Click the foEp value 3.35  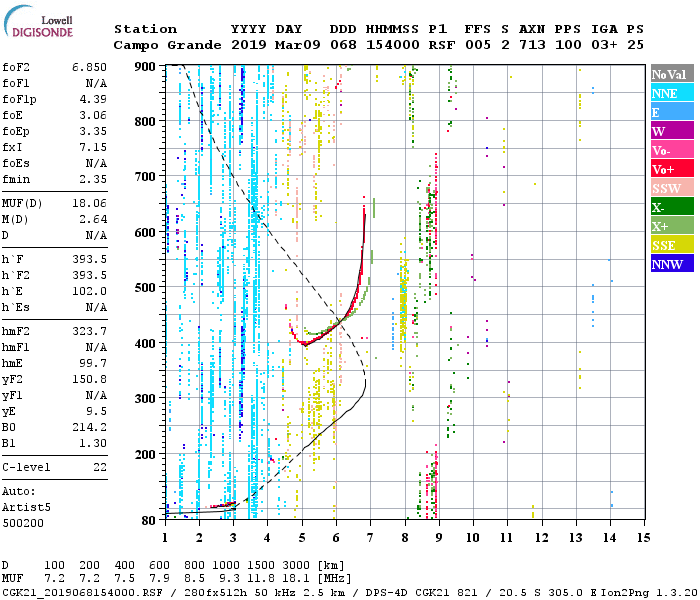pyautogui.click(x=93, y=131)
